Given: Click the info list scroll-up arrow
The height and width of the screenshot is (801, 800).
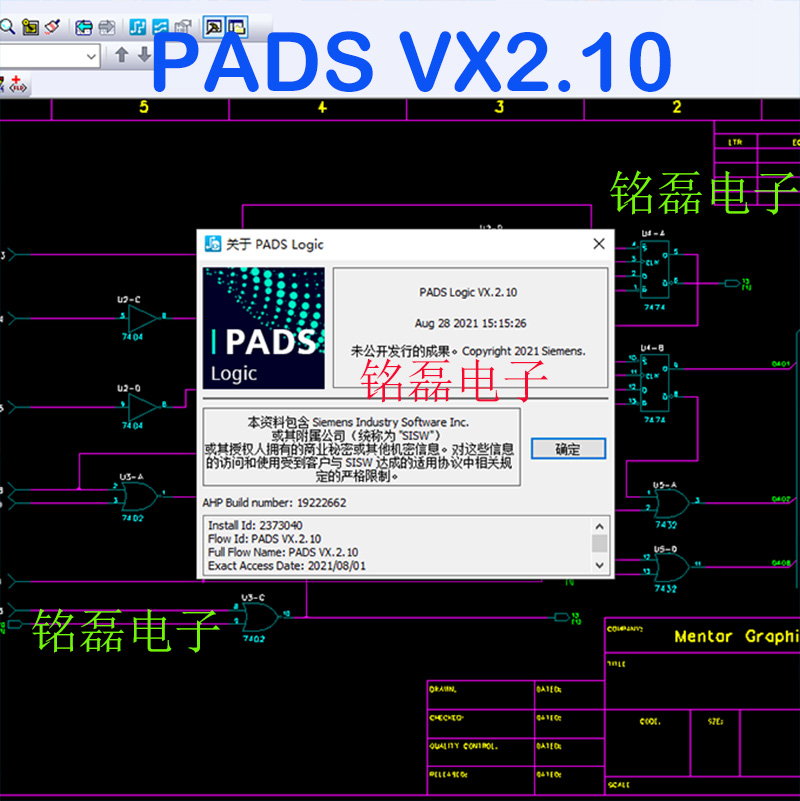Looking at the screenshot, I should (600, 526).
